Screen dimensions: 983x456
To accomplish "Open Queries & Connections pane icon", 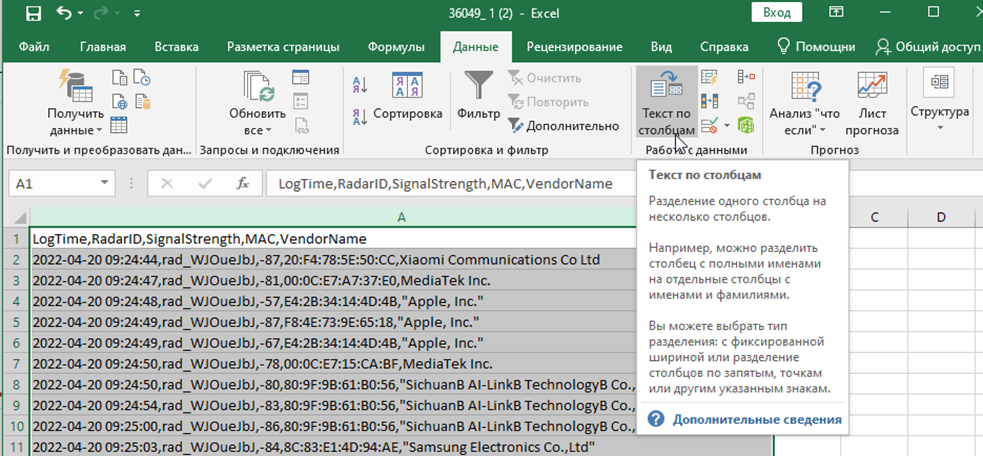I will [x=301, y=78].
